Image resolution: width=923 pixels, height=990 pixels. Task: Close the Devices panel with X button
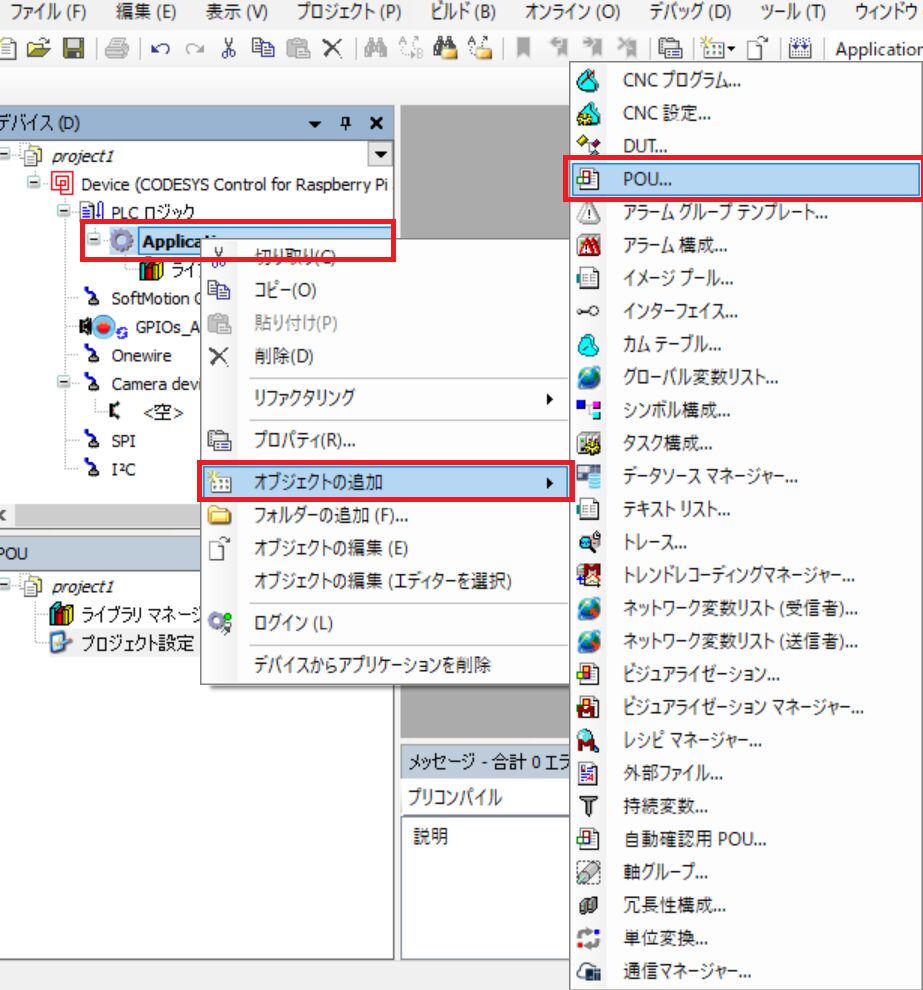376,123
